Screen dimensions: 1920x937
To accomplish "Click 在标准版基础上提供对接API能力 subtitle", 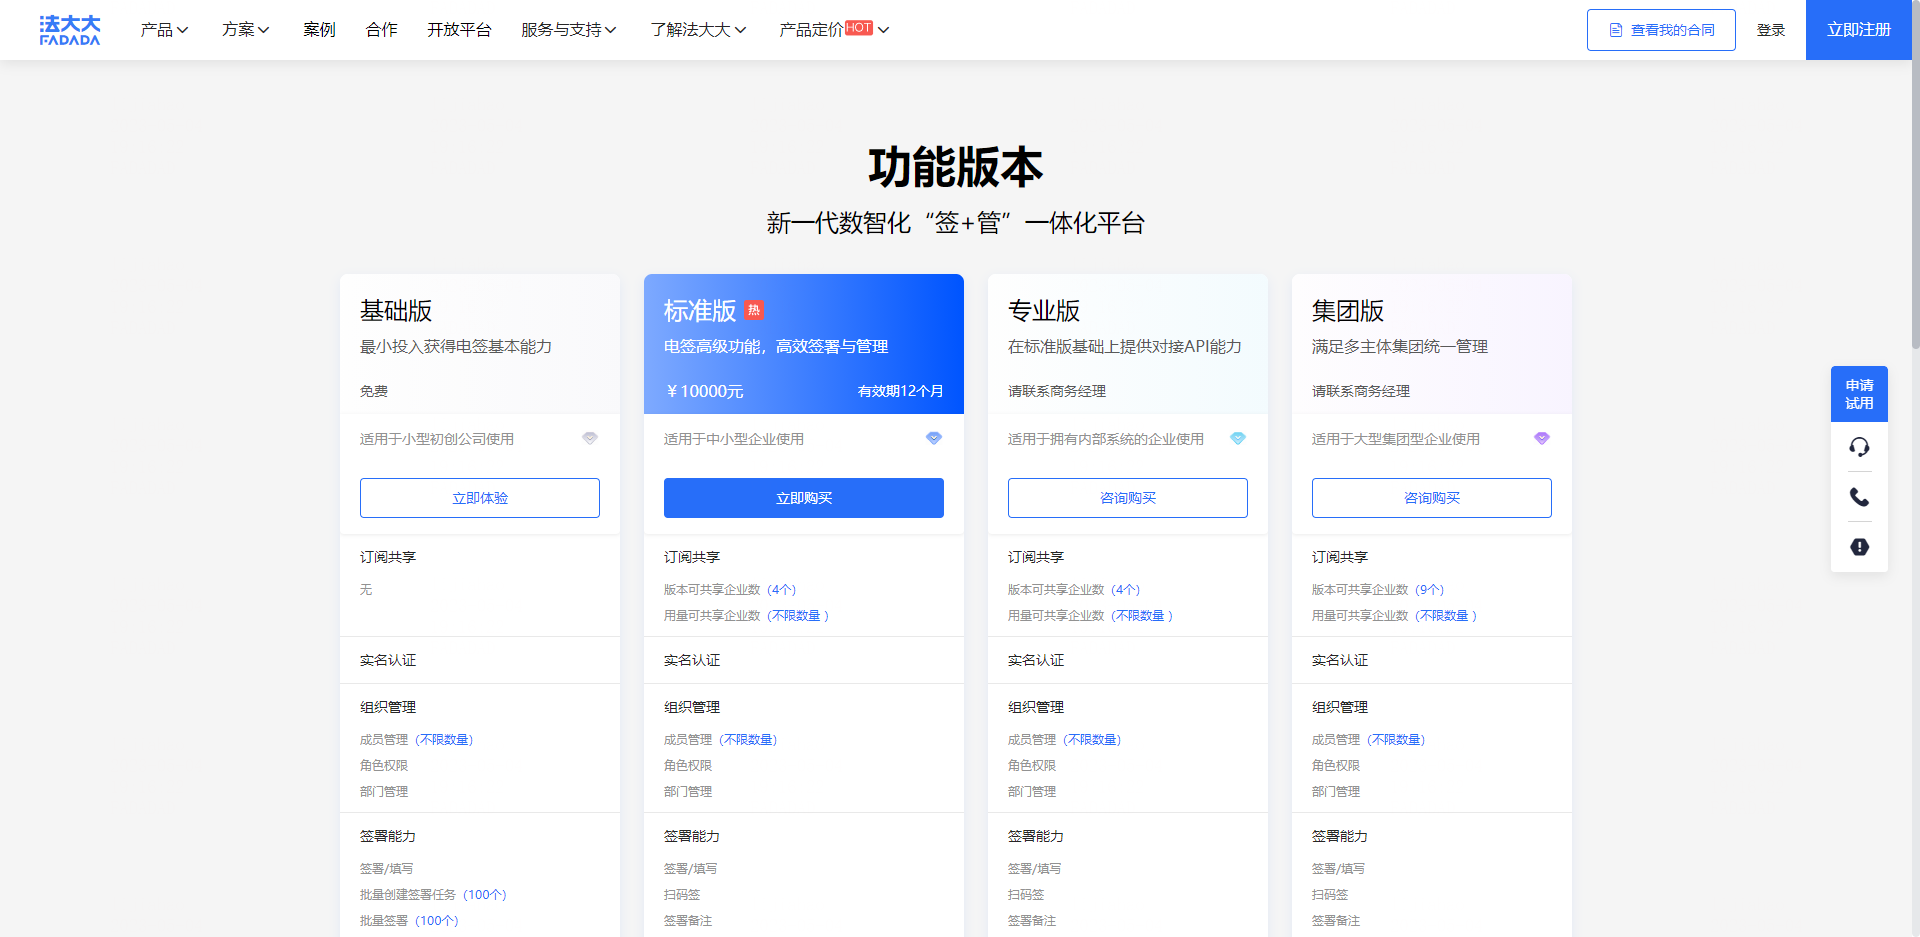I will 1125,347.
